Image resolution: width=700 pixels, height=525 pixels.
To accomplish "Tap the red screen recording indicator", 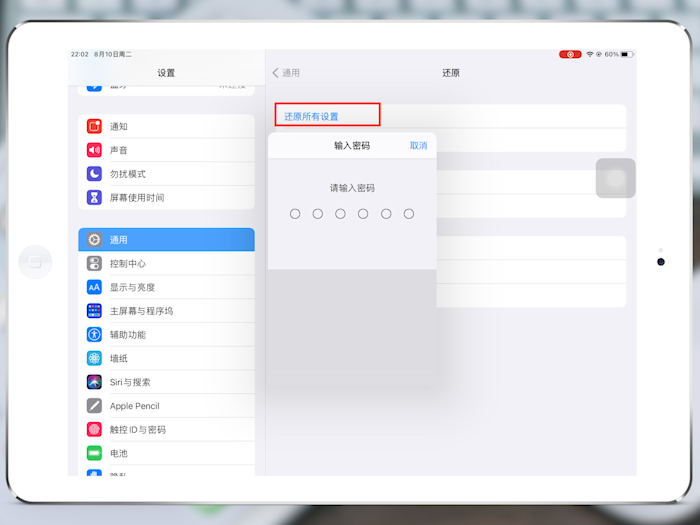I will tap(570, 54).
